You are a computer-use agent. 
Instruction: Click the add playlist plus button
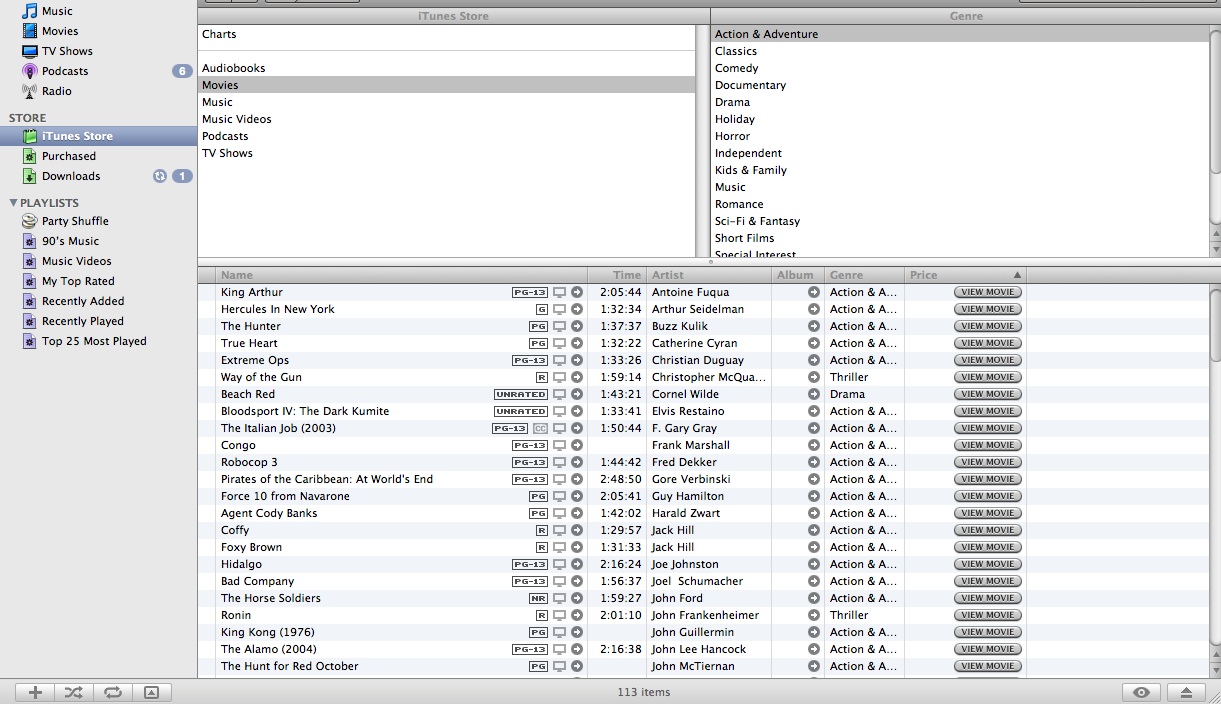click(x=35, y=692)
